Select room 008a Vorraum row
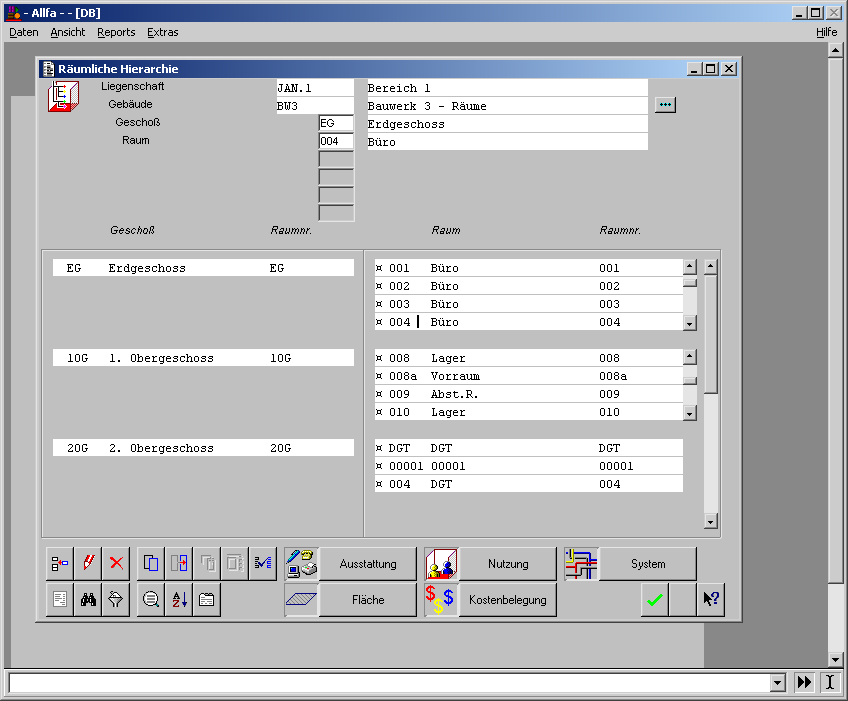This screenshot has width=848, height=701. (529, 375)
